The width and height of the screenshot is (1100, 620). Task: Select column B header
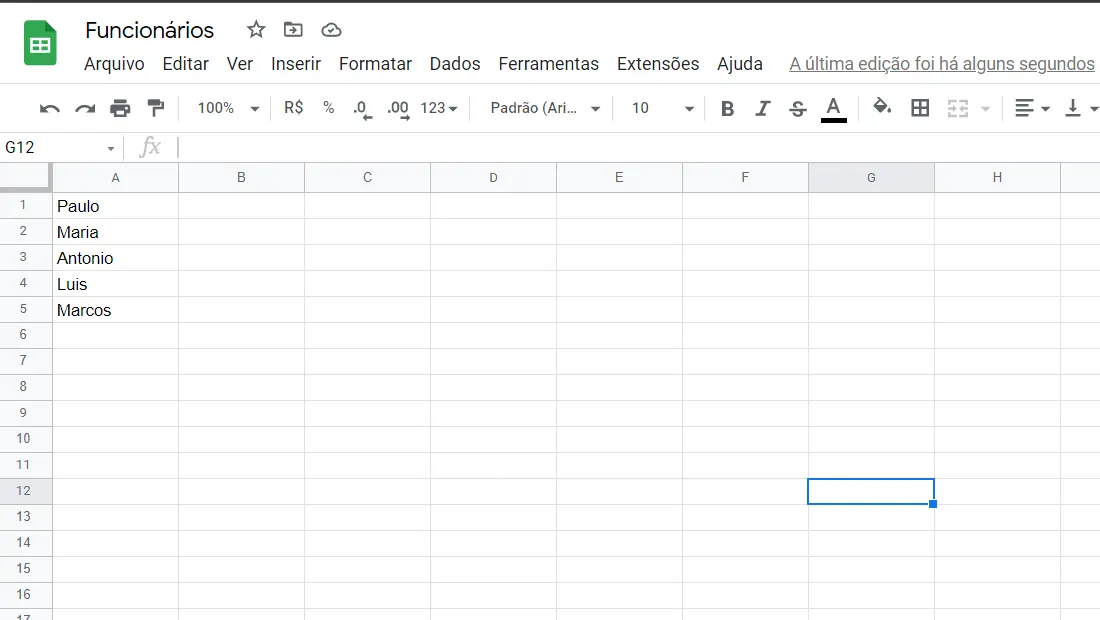[241, 177]
